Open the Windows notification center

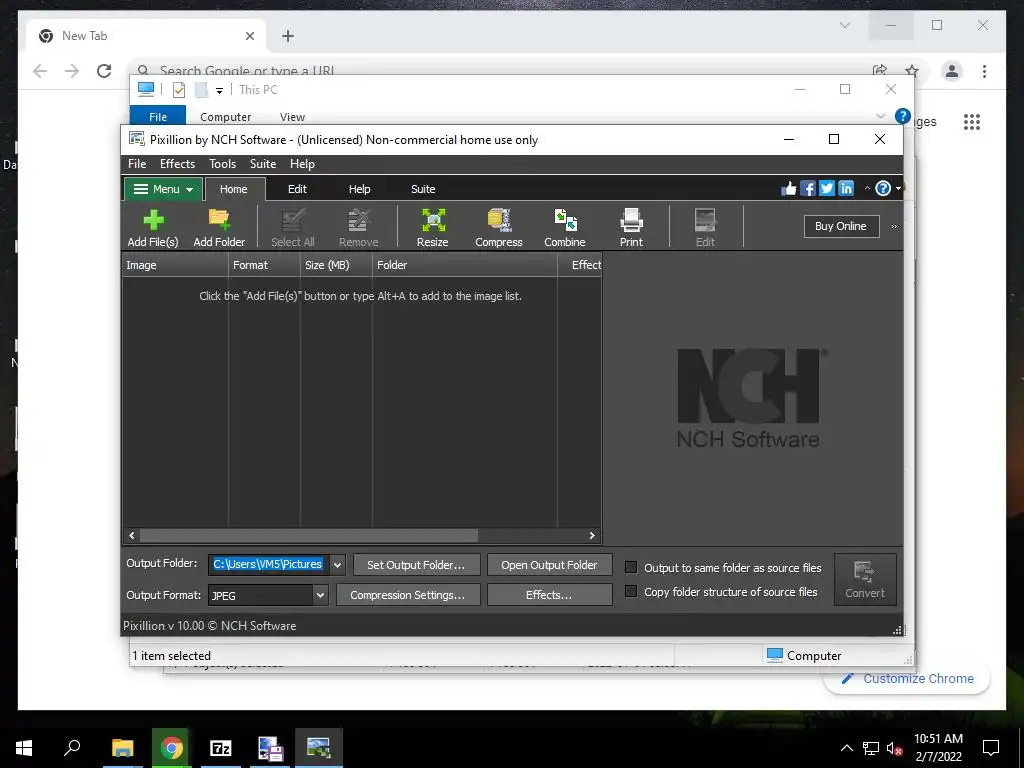991,748
